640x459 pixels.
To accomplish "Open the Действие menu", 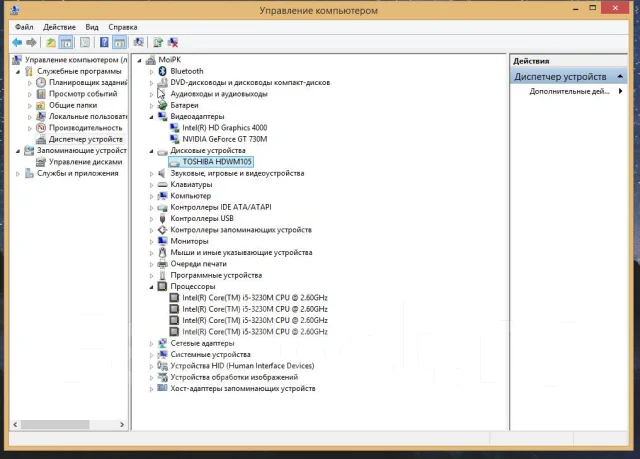I will pos(59,27).
